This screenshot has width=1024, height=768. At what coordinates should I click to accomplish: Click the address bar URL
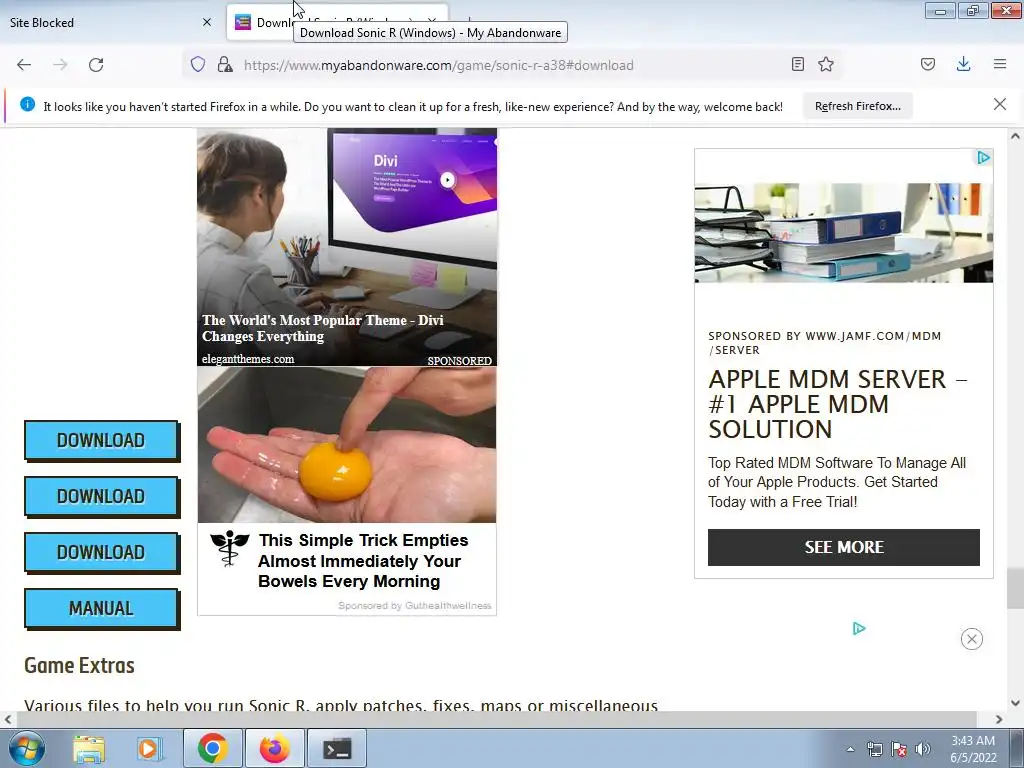pos(438,65)
